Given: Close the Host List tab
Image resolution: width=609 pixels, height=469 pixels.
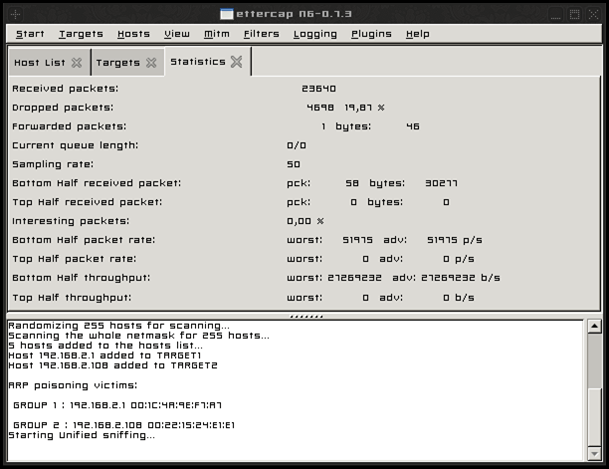Looking at the screenshot, I should point(77,63).
